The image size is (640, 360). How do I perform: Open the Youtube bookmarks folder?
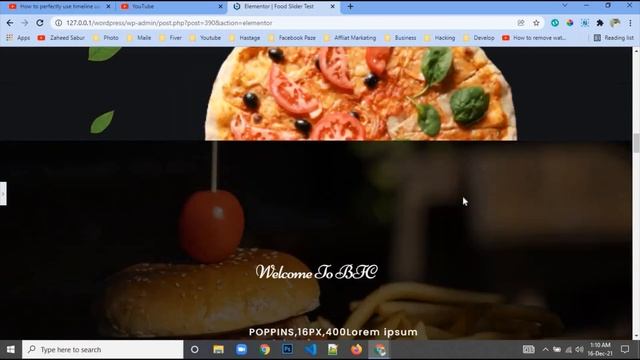point(205,38)
